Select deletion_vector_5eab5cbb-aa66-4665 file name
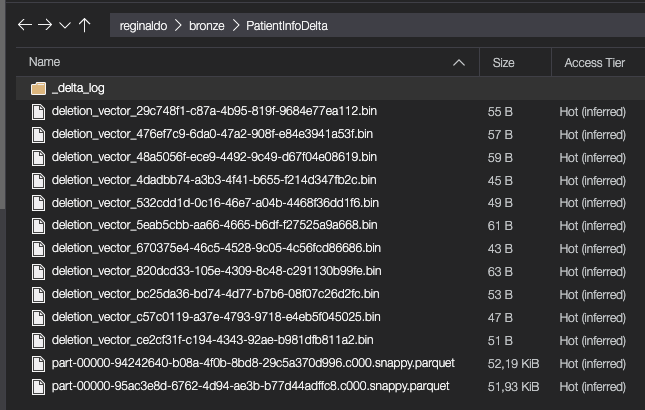 point(214,225)
